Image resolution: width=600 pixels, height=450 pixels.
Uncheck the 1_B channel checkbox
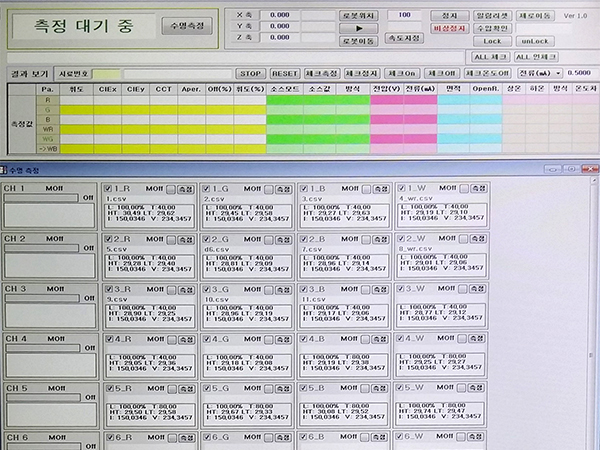(304, 189)
